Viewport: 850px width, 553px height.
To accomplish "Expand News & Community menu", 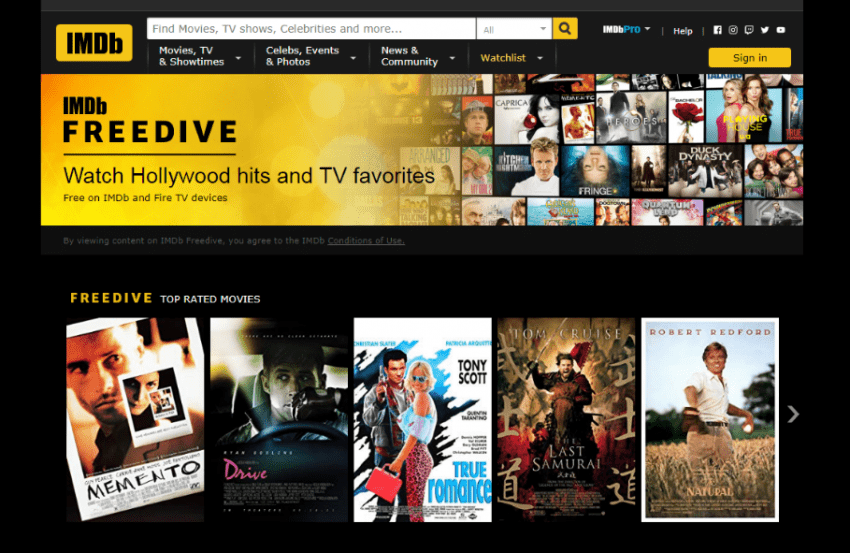I will pos(418,56).
